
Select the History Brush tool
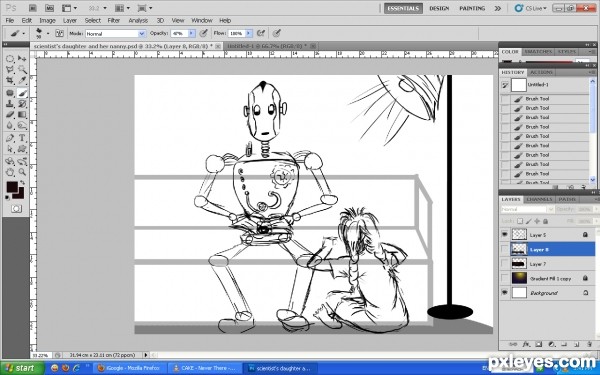pyautogui.click(x=22, y=104)
